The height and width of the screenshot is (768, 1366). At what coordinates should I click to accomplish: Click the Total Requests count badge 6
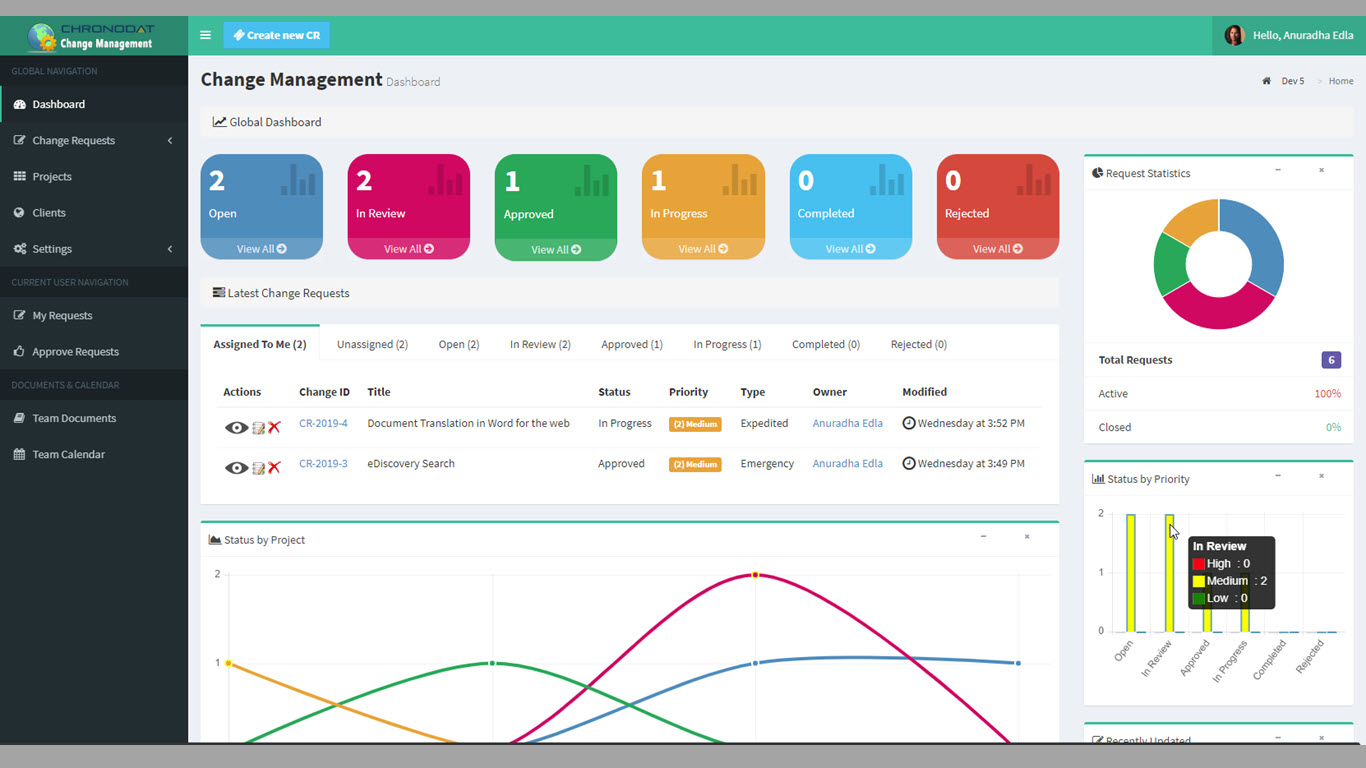pyautogui.click(x=1330, y=360)
